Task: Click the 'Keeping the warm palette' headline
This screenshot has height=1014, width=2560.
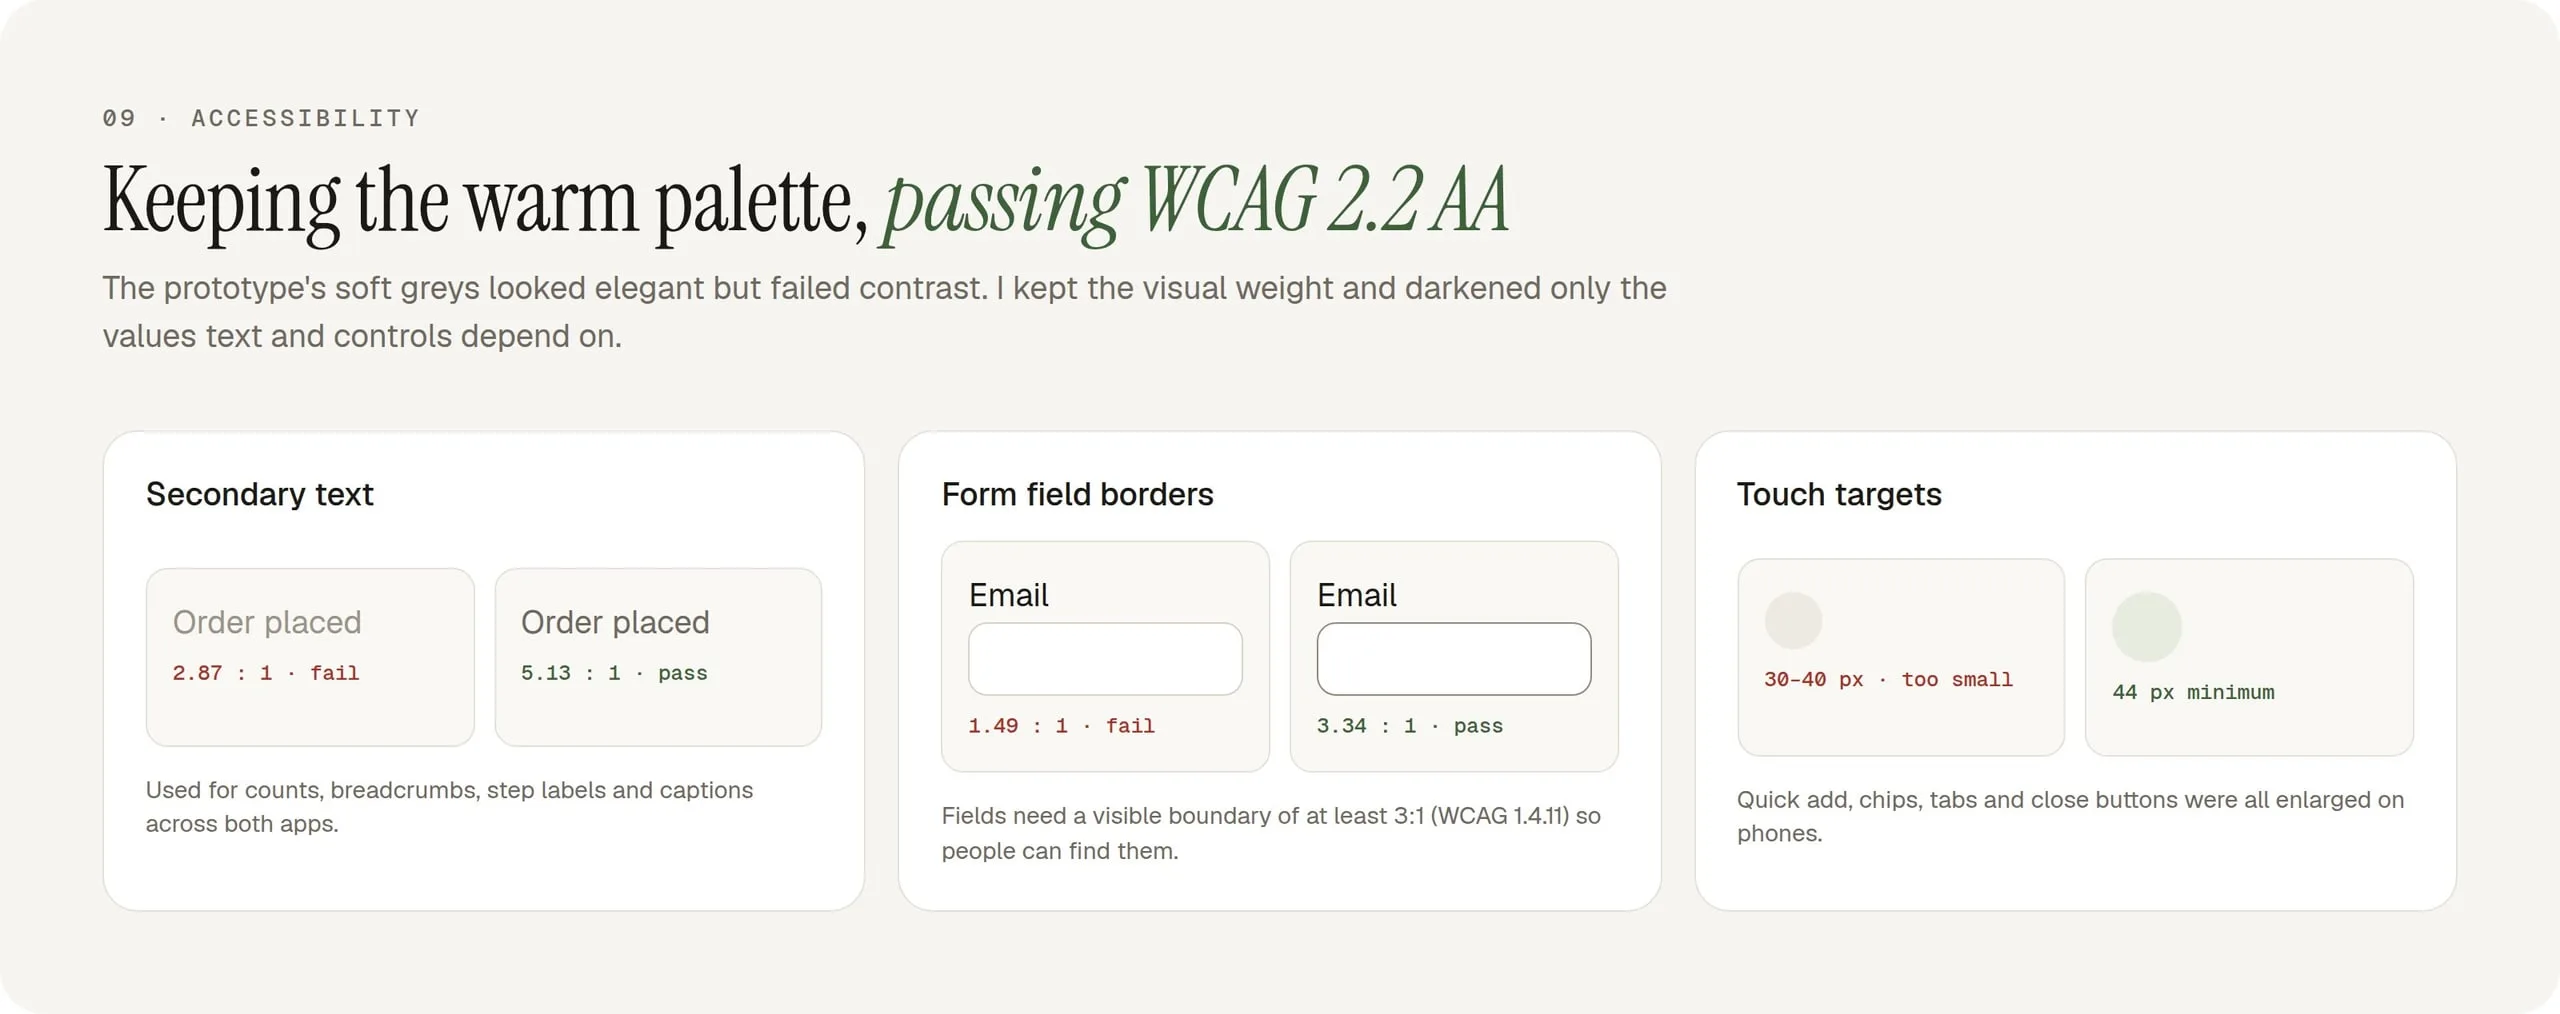Action: point(485,204)
